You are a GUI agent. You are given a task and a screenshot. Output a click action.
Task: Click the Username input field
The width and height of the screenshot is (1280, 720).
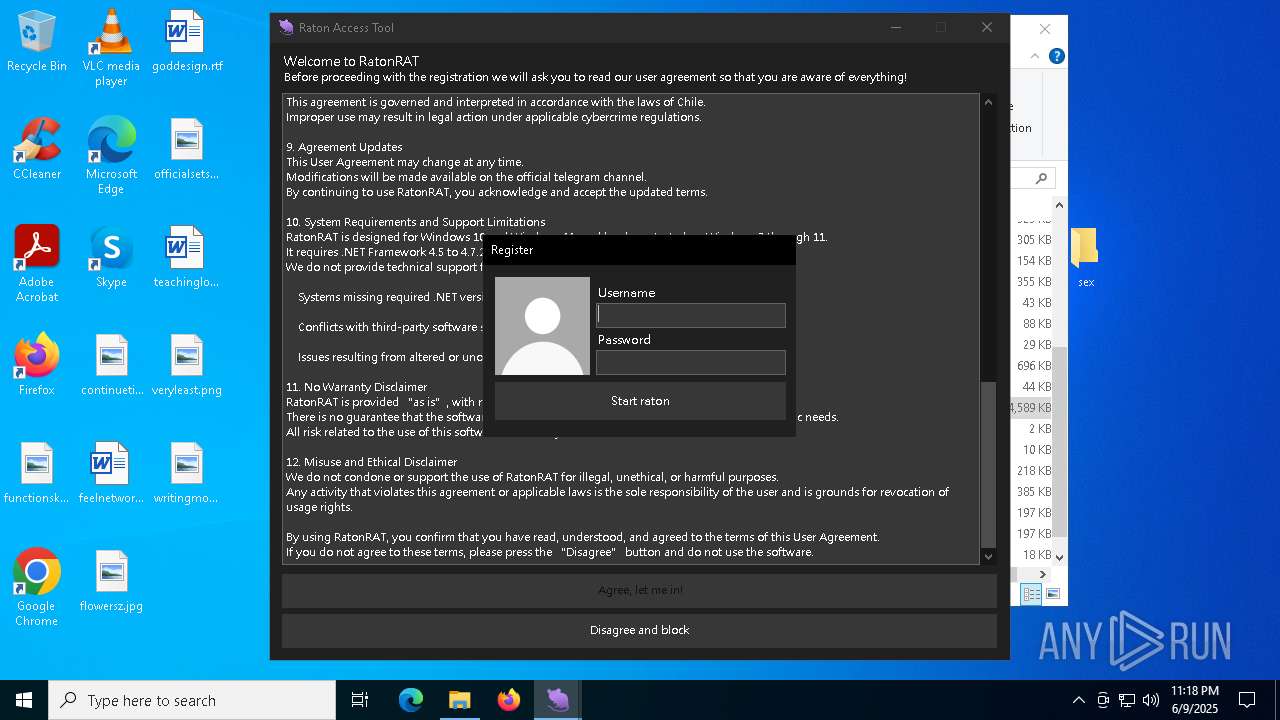pyautogui.click(x=691, y=315)
